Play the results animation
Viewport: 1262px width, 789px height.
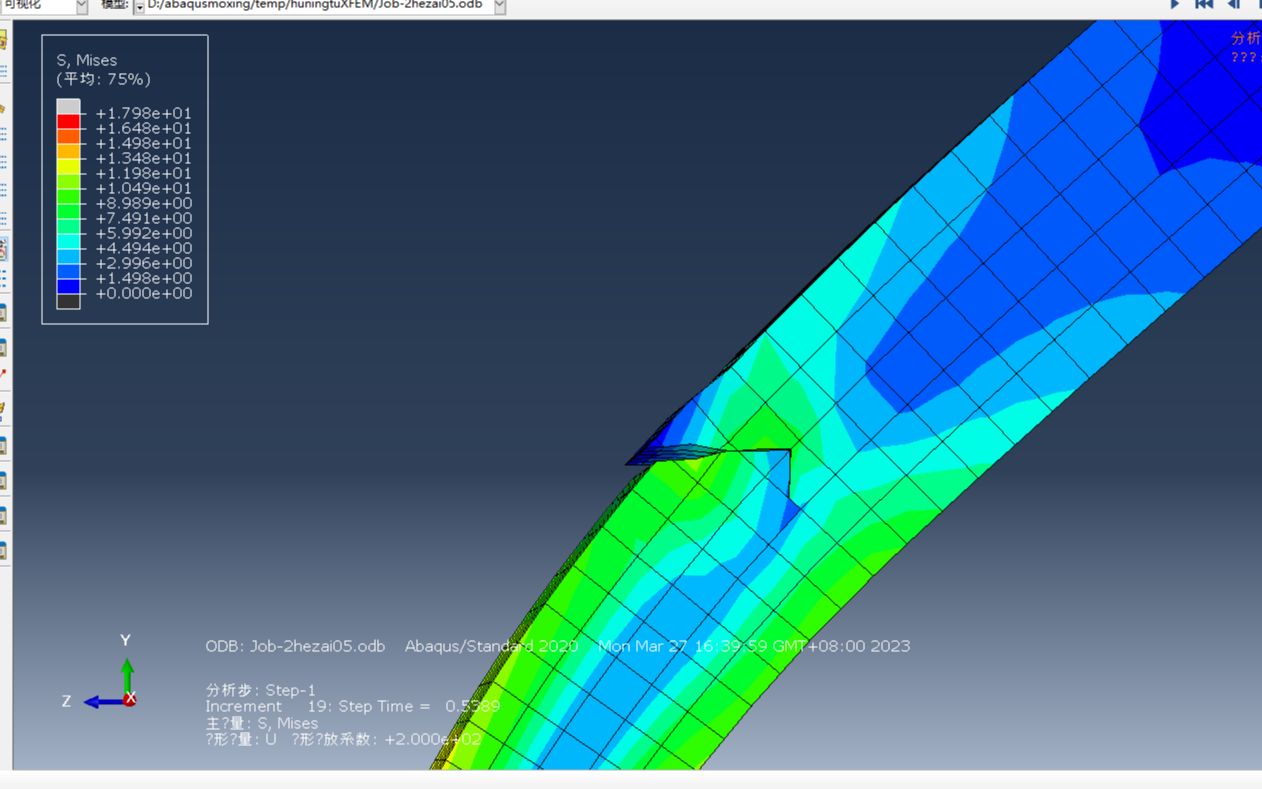(x=1175, y=6)
